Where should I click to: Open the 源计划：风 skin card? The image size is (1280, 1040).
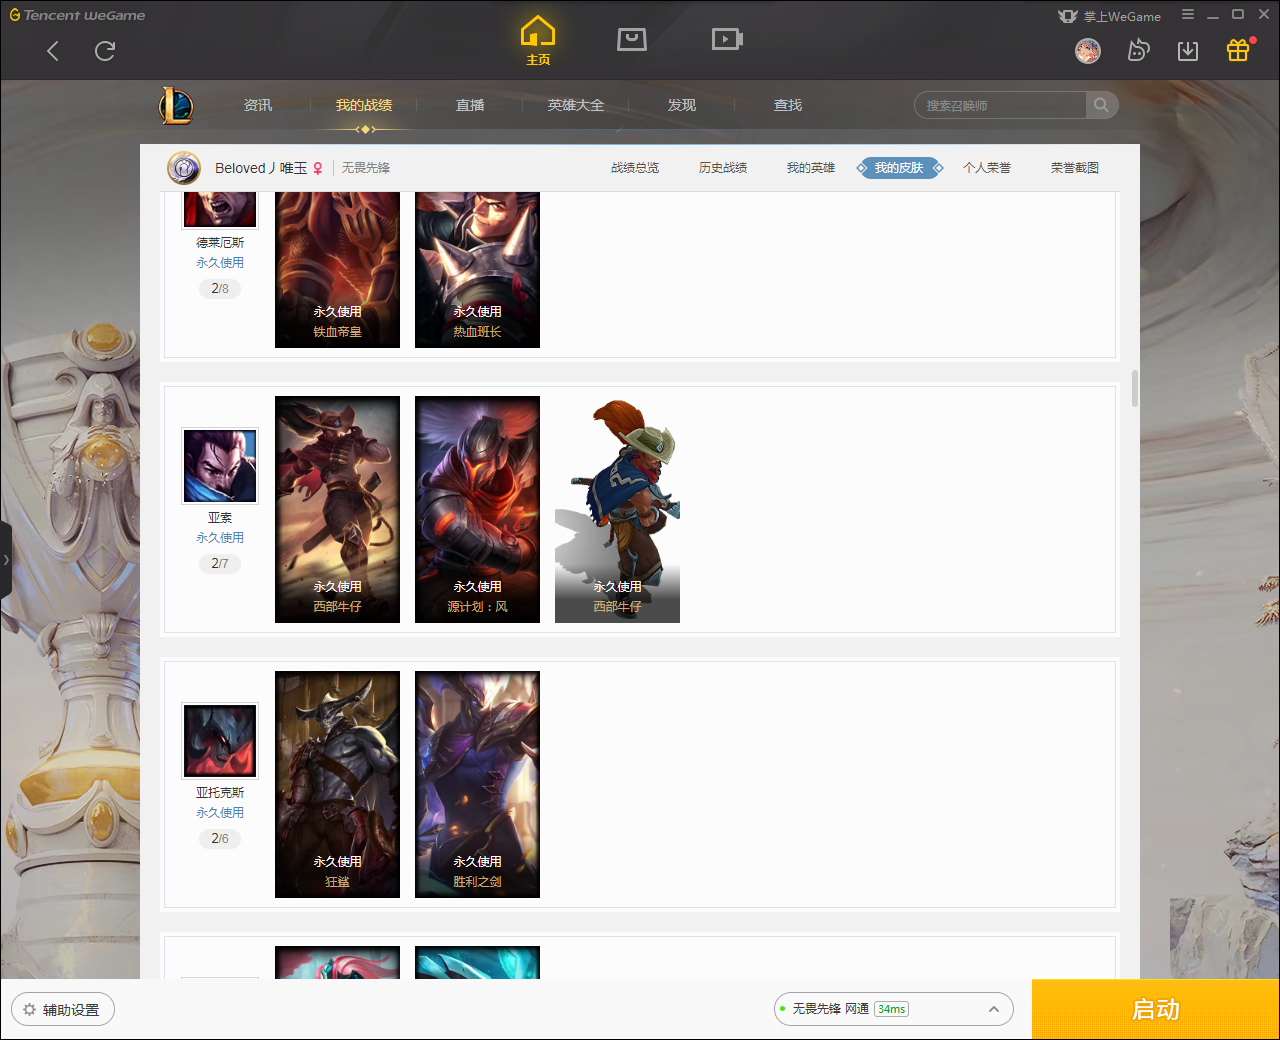tap(477, 509)
